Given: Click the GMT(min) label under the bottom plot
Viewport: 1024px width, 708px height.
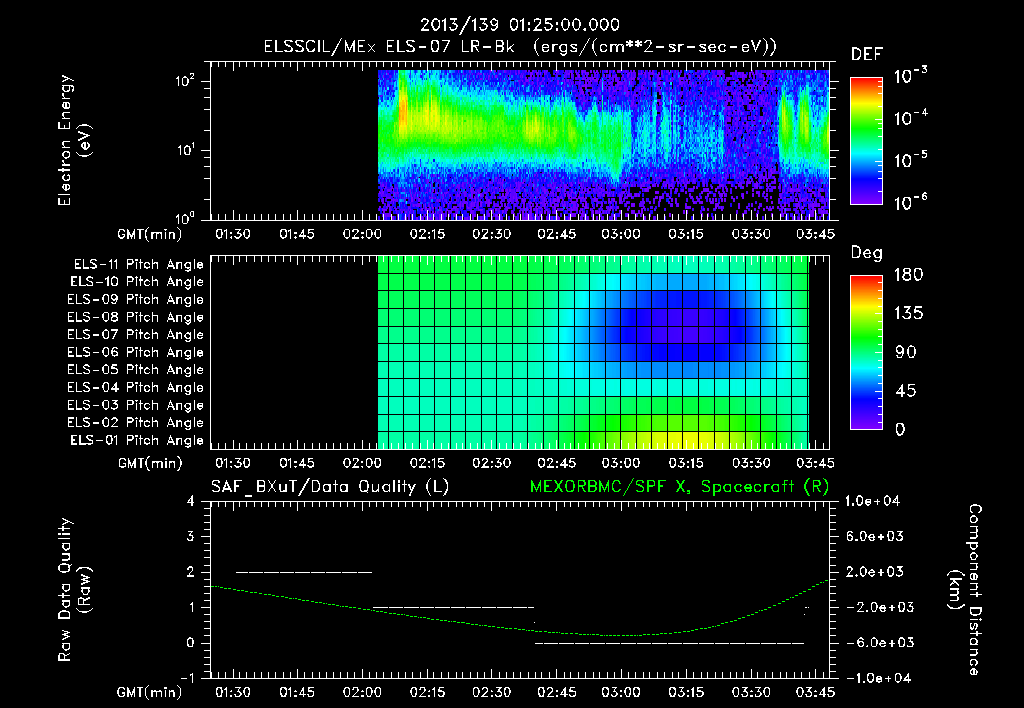Looking at the screenshot, I should (150, 692).
